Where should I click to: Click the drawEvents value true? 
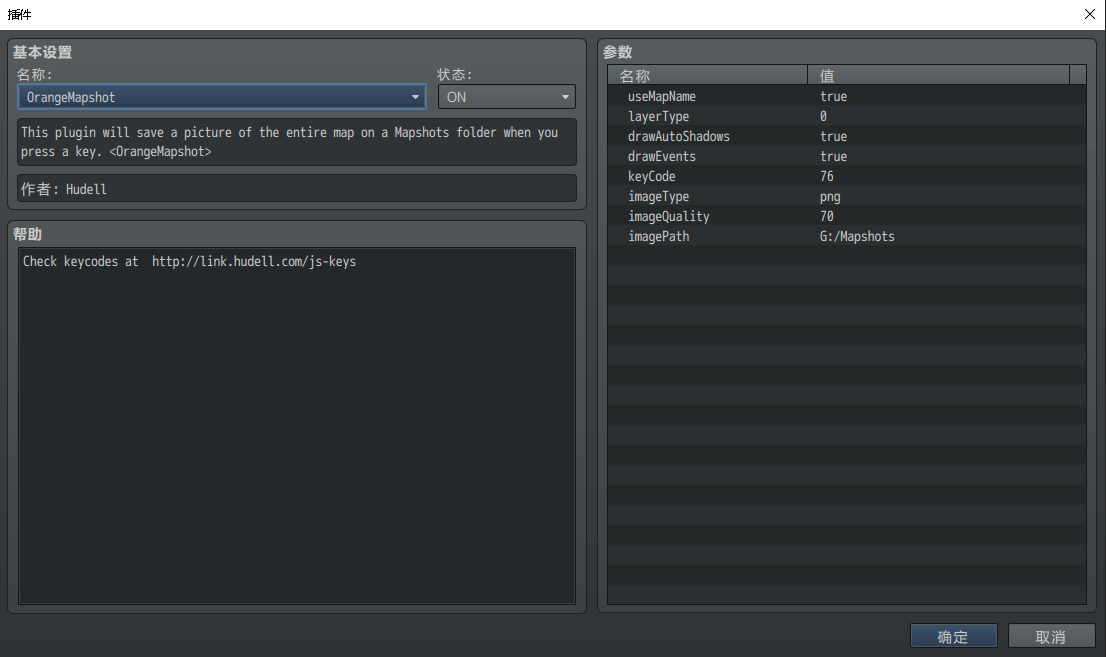click(833, 156)
